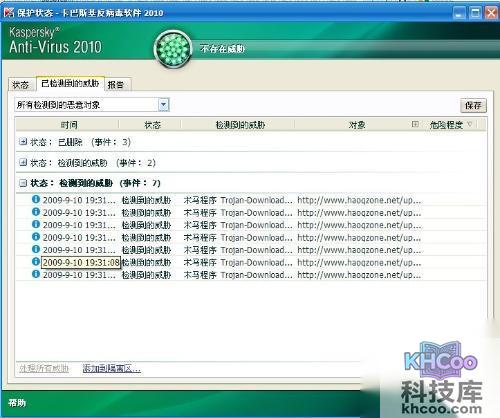Sort by the 时间 column header
The image size is (500, 418).
[69, 125]
